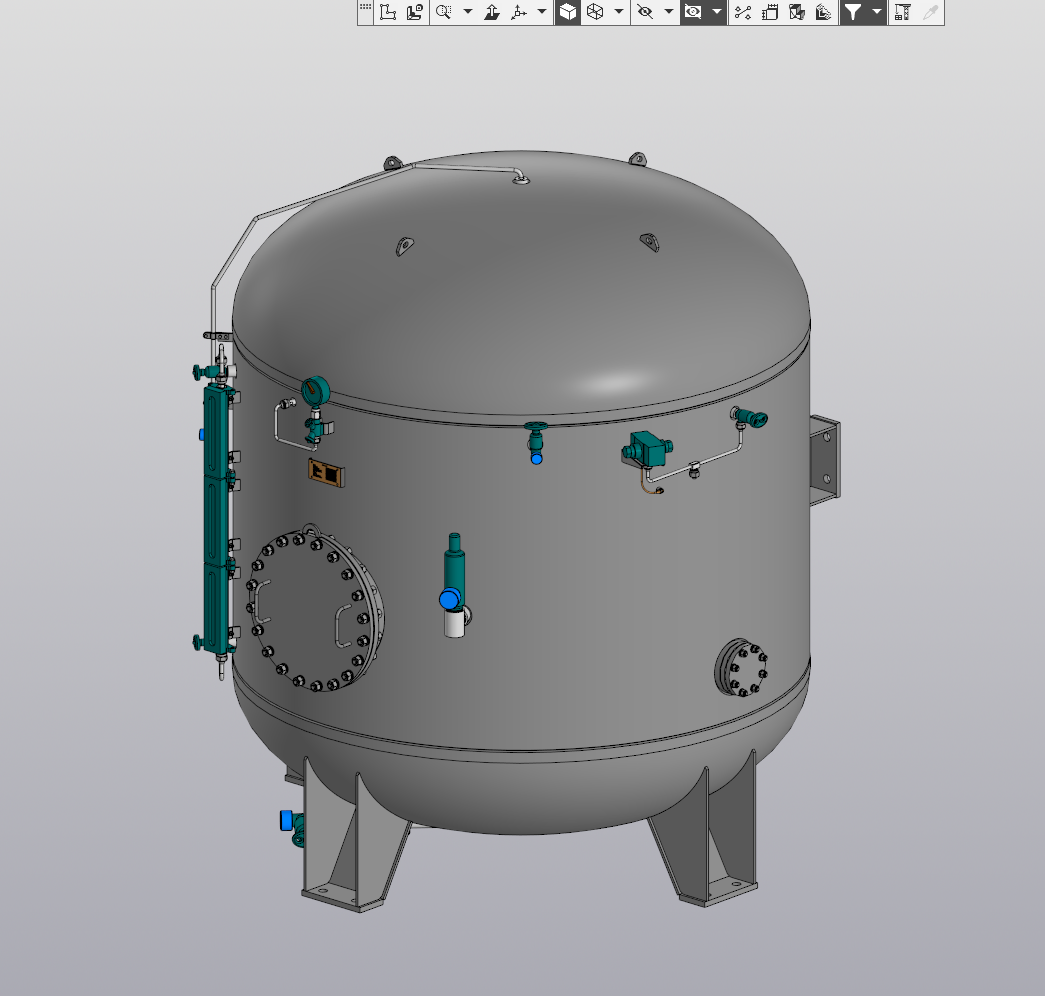Image resolution: width=1045 pixels, height=996 pixels.
Task: Open dropdown arrow next to zoom tool
Action: (467, 12)
